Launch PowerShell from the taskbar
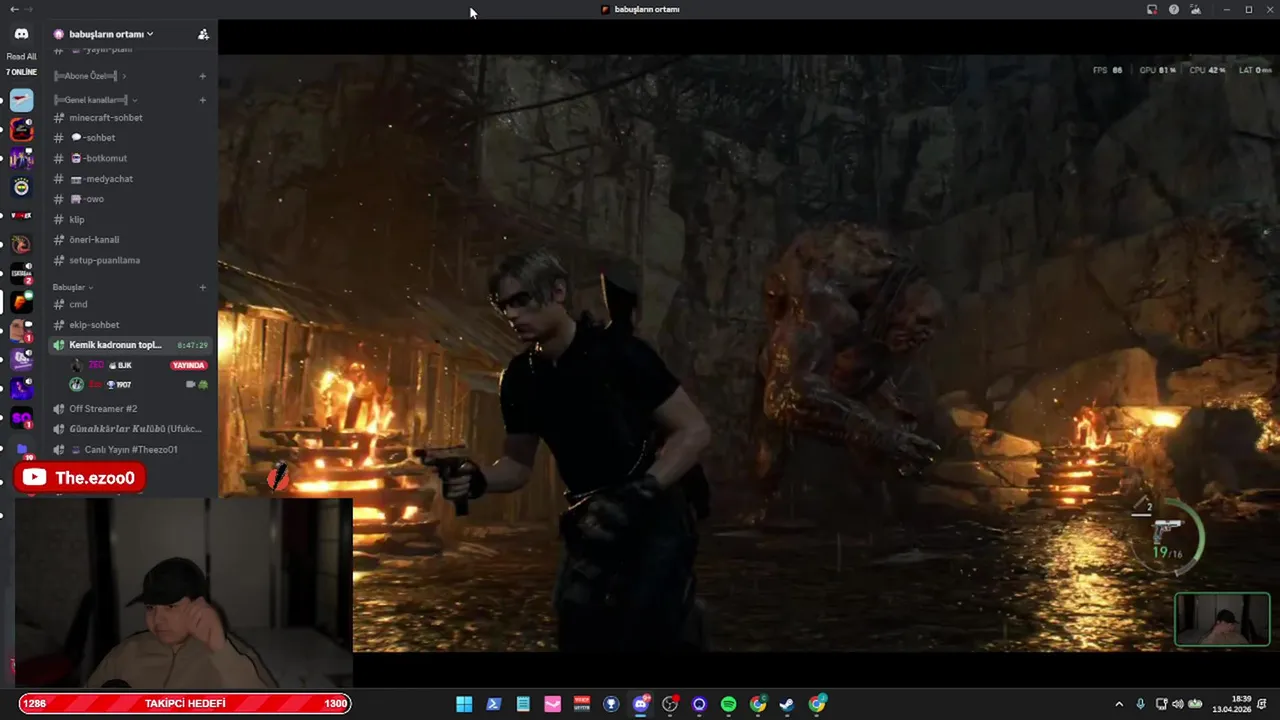Screen dimensions: 1280x720 493,704
